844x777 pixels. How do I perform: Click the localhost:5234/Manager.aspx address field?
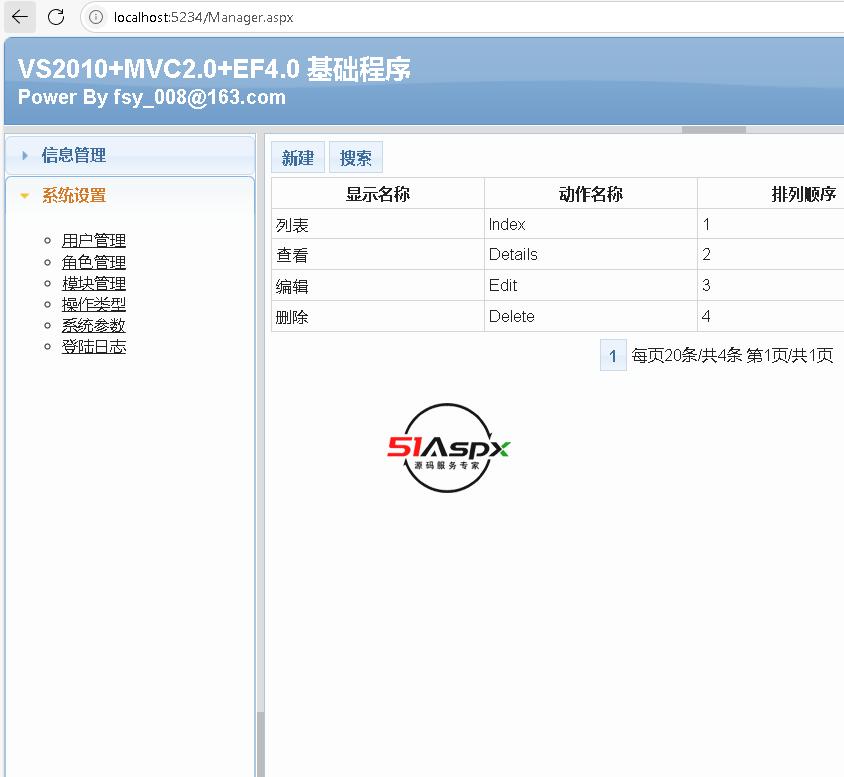point(203,17)
